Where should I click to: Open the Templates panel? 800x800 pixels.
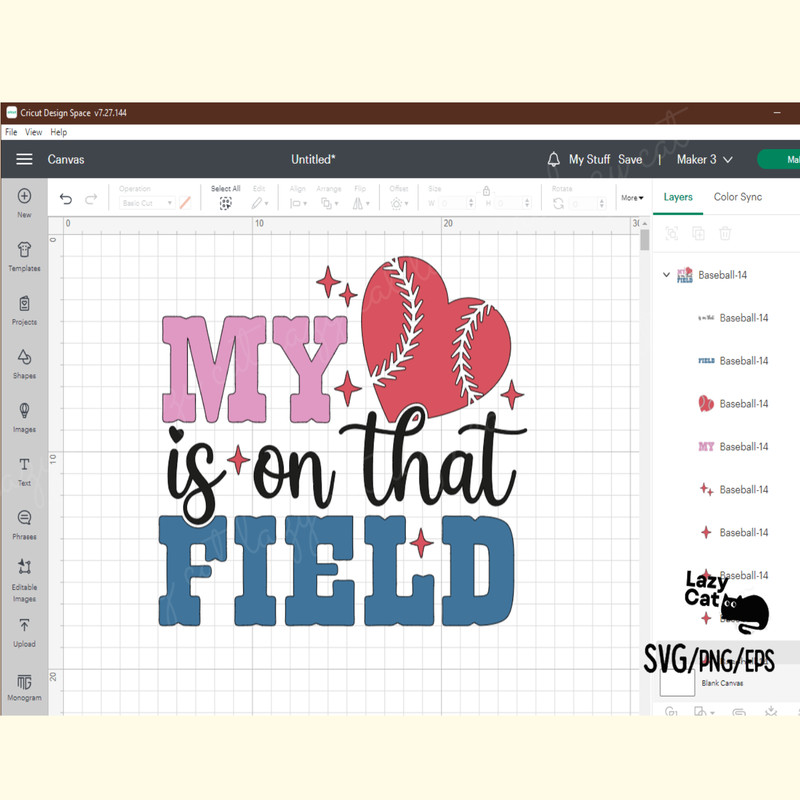point(24,253)
